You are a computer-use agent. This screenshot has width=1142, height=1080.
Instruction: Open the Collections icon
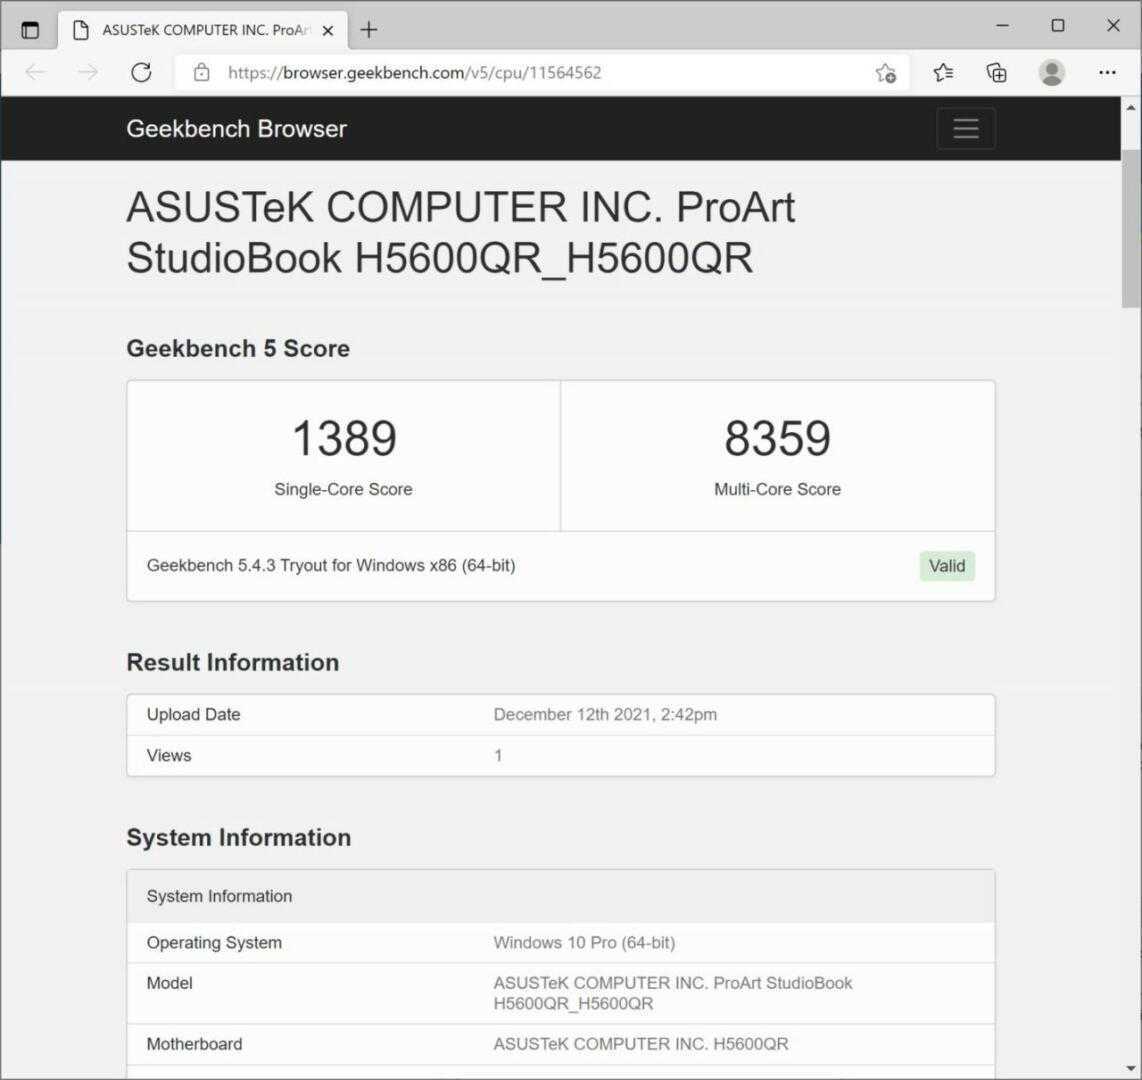996,72
